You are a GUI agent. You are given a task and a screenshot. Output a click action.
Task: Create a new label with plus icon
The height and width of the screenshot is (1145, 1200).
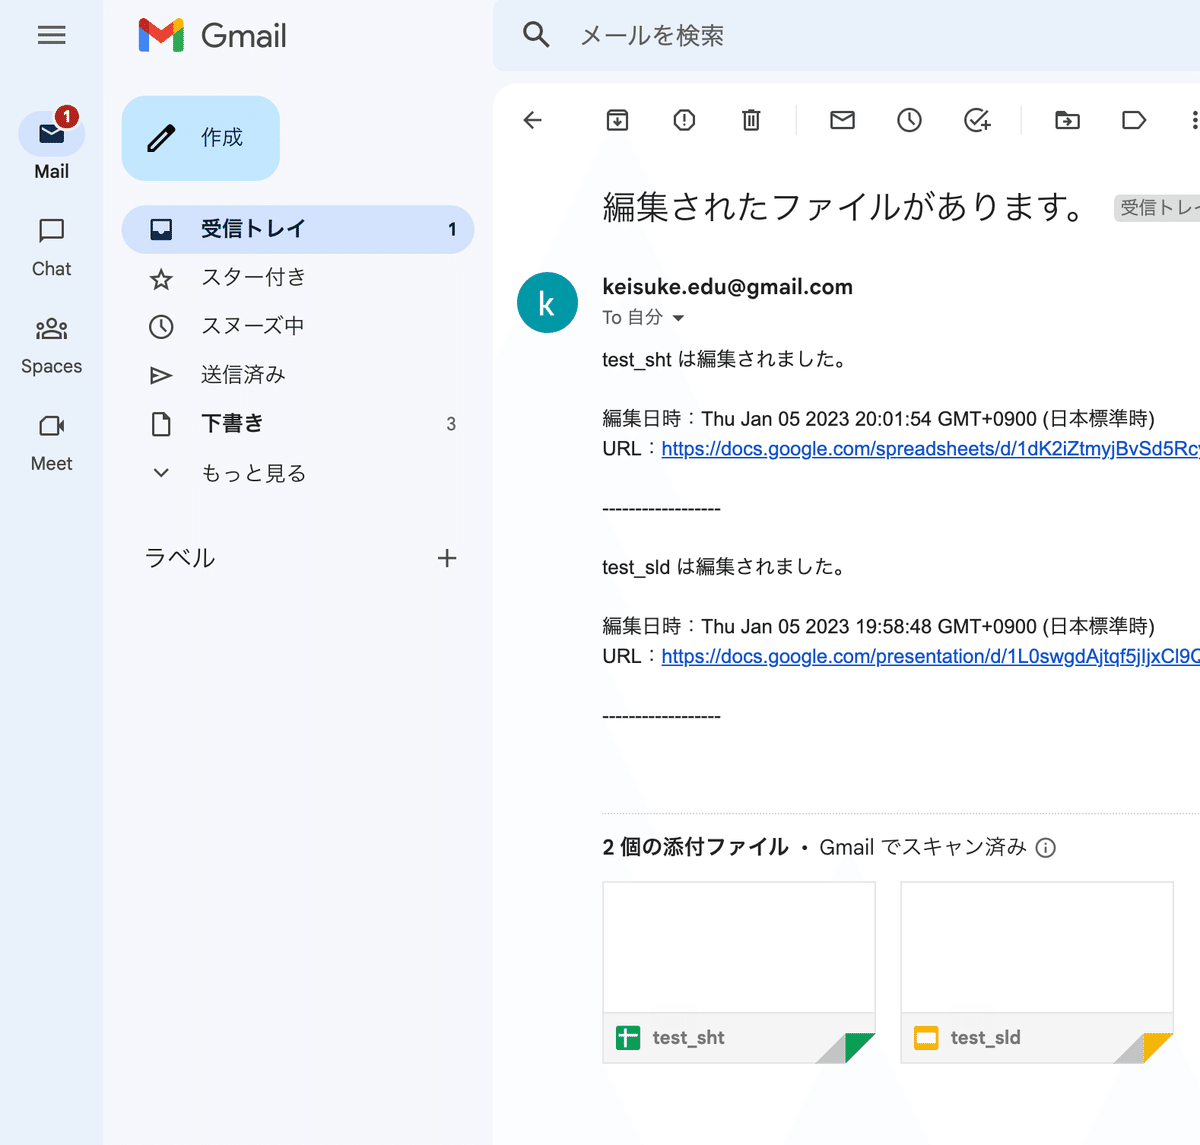point(447,558)
